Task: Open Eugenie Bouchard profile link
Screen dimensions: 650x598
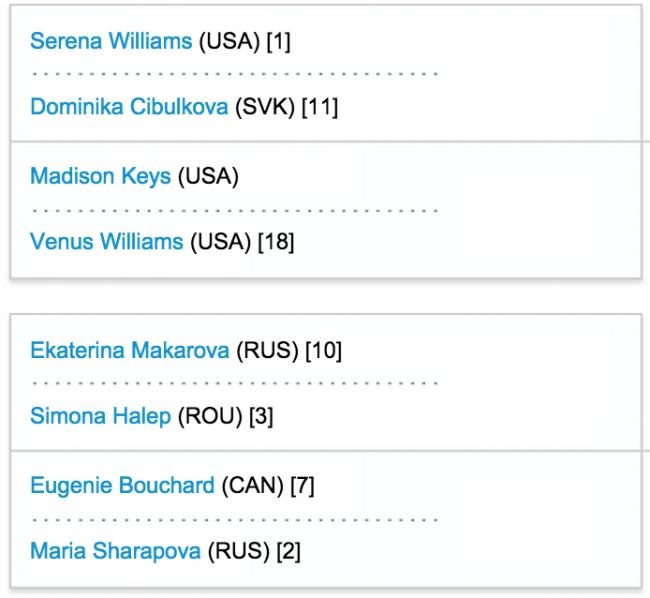Action: point(122,486)
